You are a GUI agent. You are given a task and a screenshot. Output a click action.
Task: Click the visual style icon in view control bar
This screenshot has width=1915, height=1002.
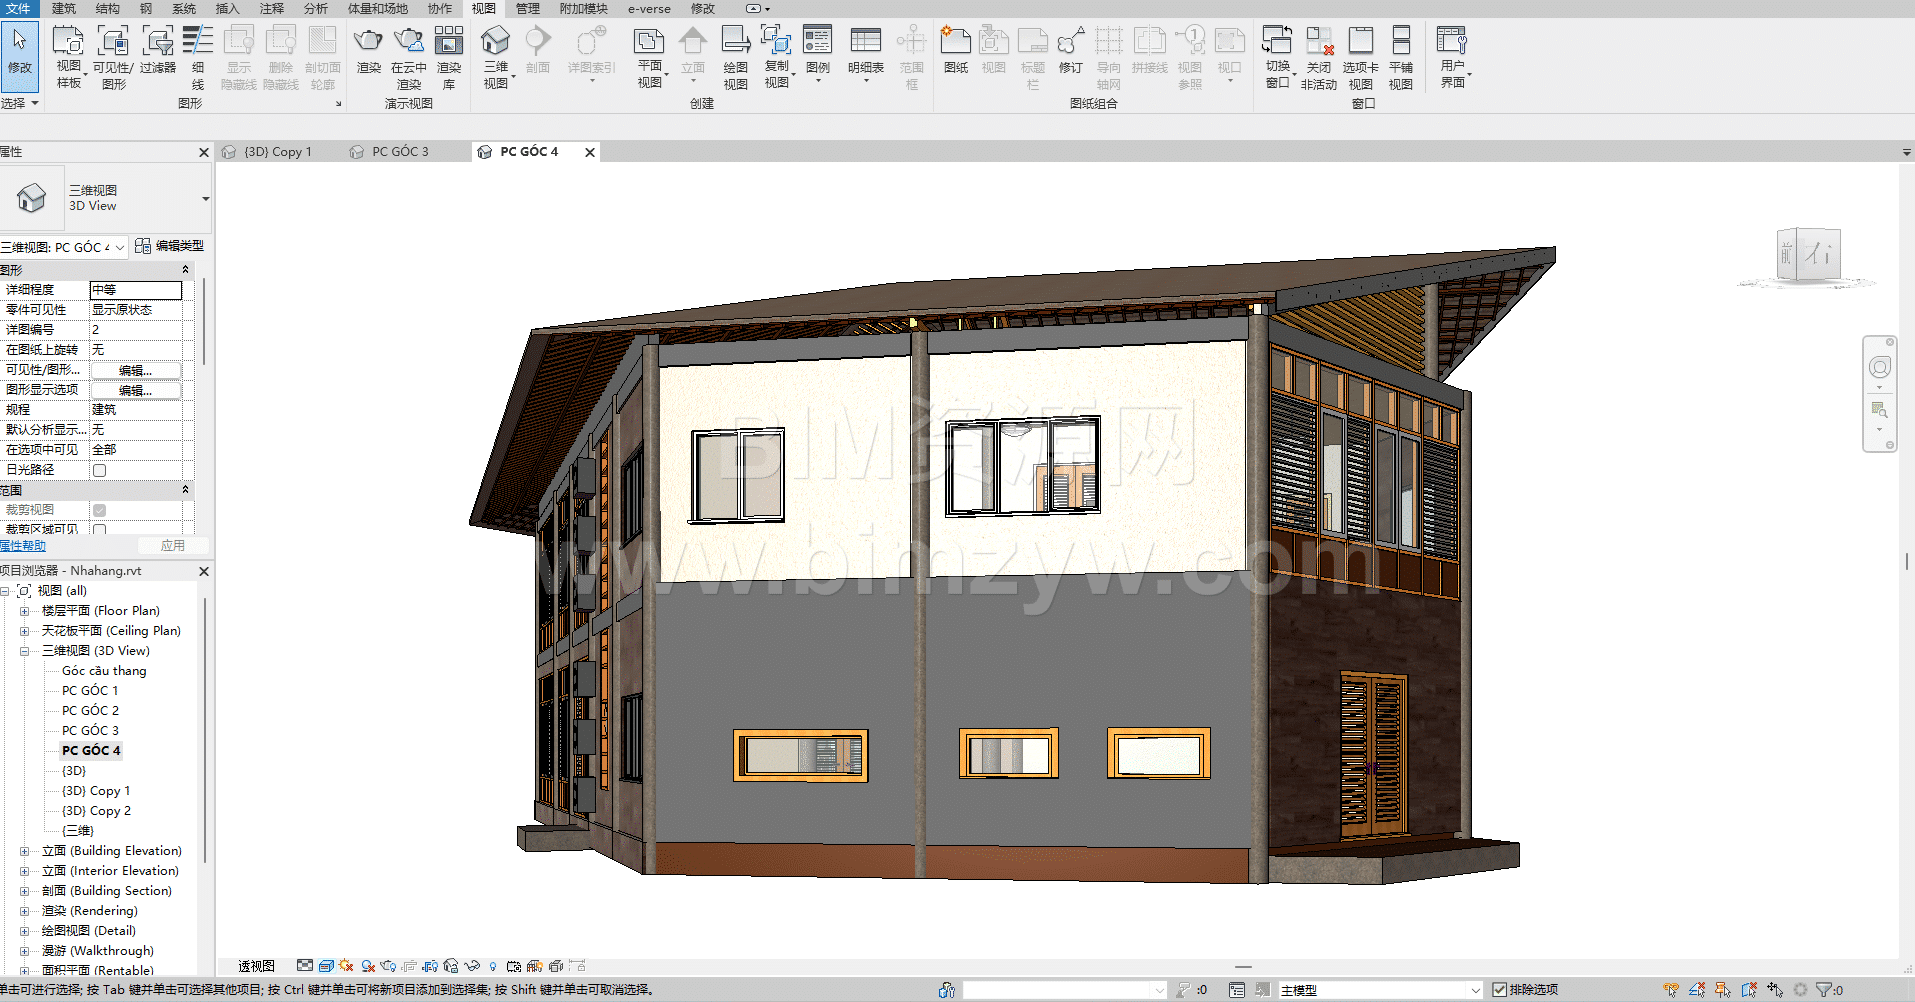tap(326, 966)
